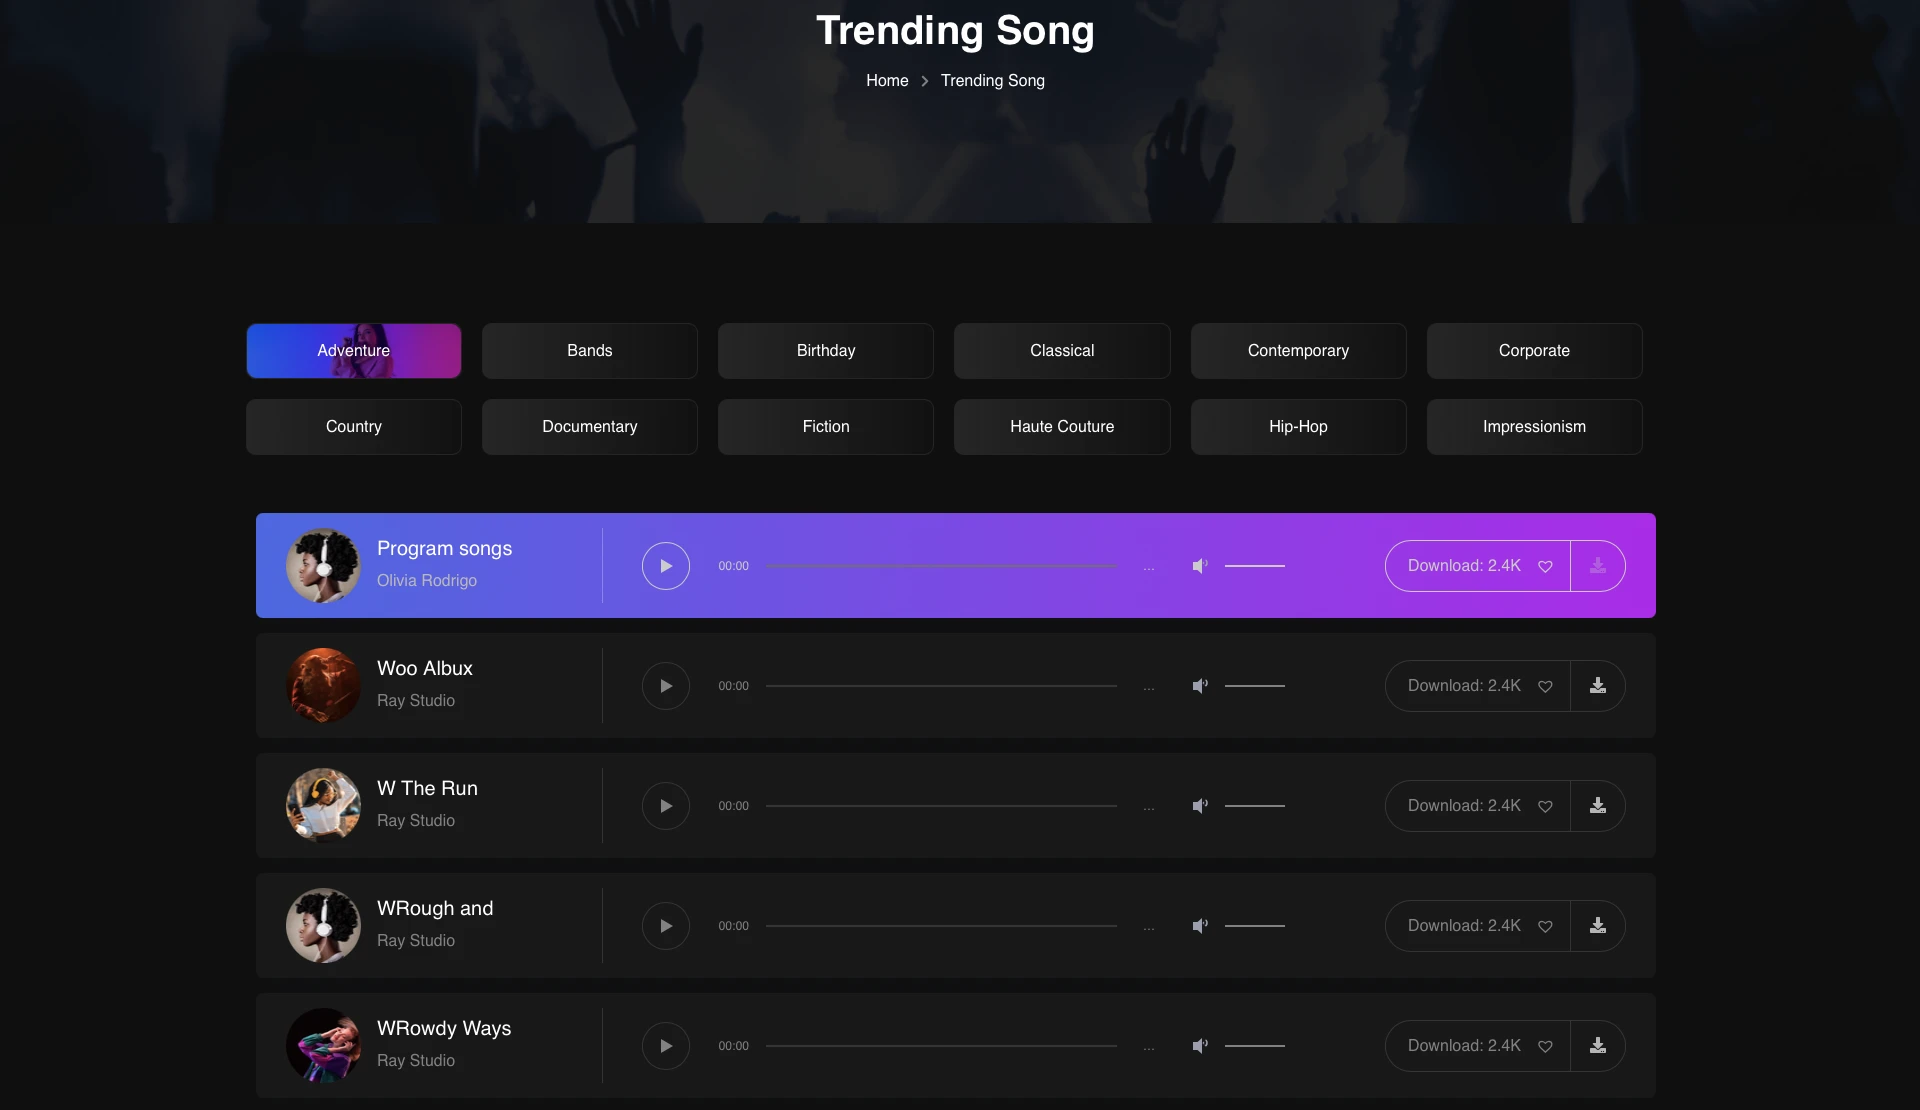Mute the W The Run speaker icon

pyautogui.click(x=1200, y=806)
